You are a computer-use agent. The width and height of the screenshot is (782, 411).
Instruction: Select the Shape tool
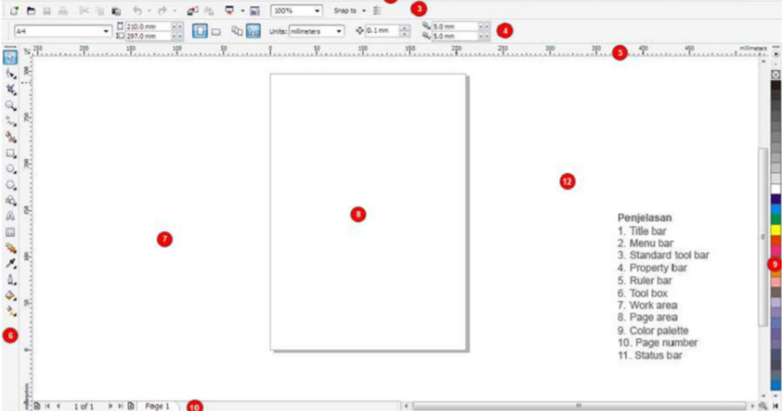[x=10, y=74]
